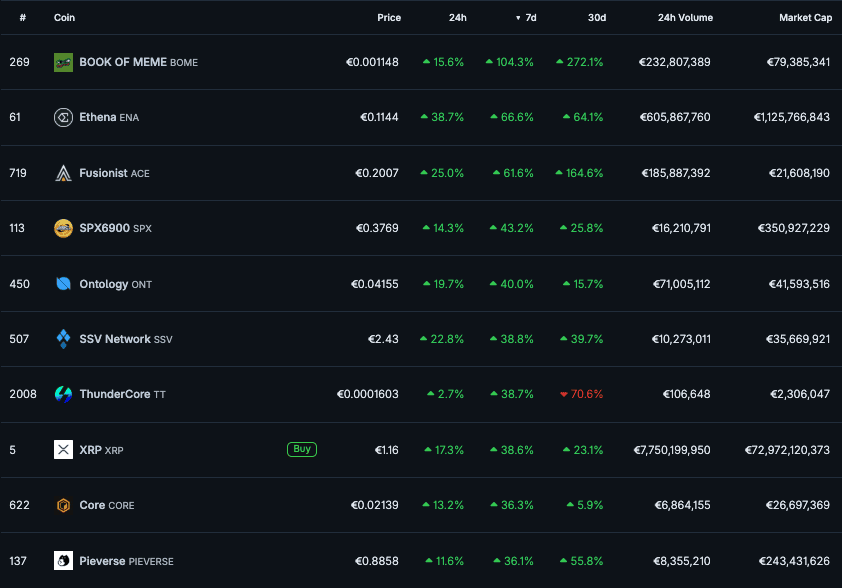Toggle the 7d sort arrow header
The width and height of the screenshot is (842, 588).
526,18
